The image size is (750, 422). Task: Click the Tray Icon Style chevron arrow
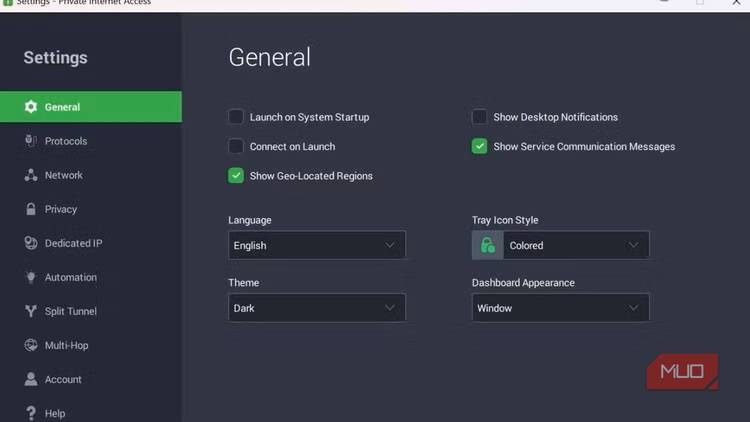click(633, 245)
